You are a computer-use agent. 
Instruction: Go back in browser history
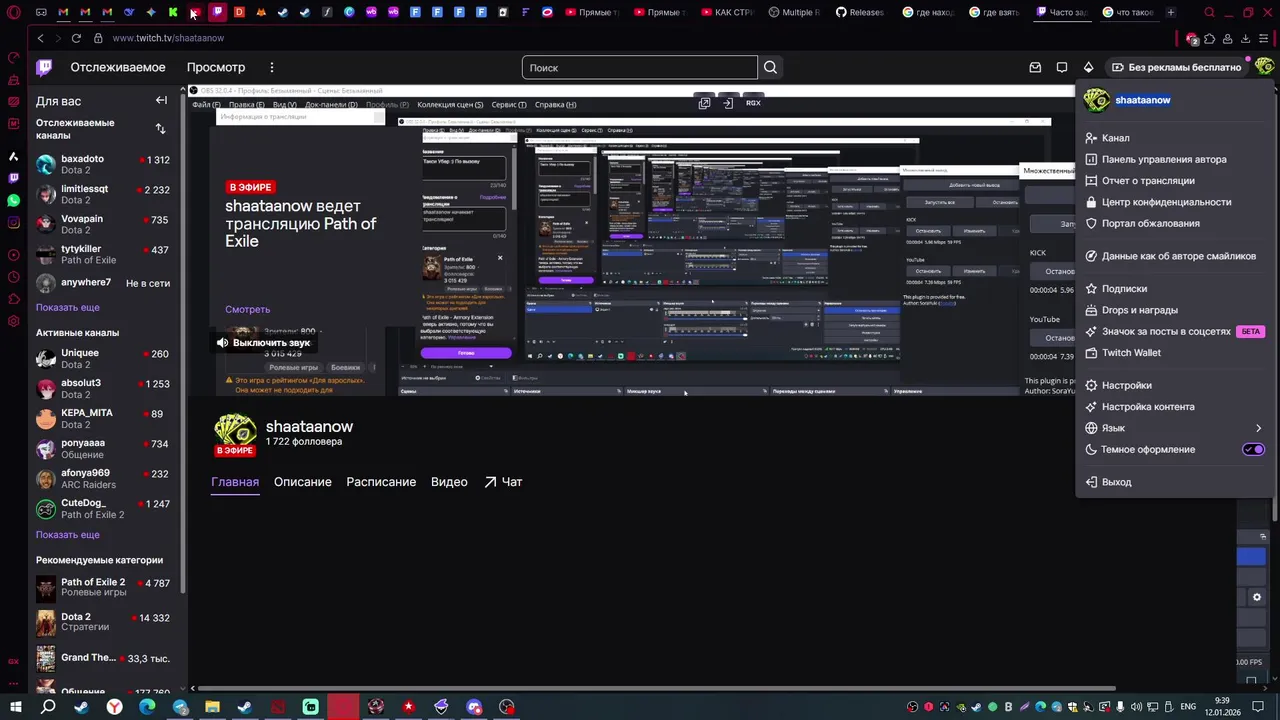(40, 38)
